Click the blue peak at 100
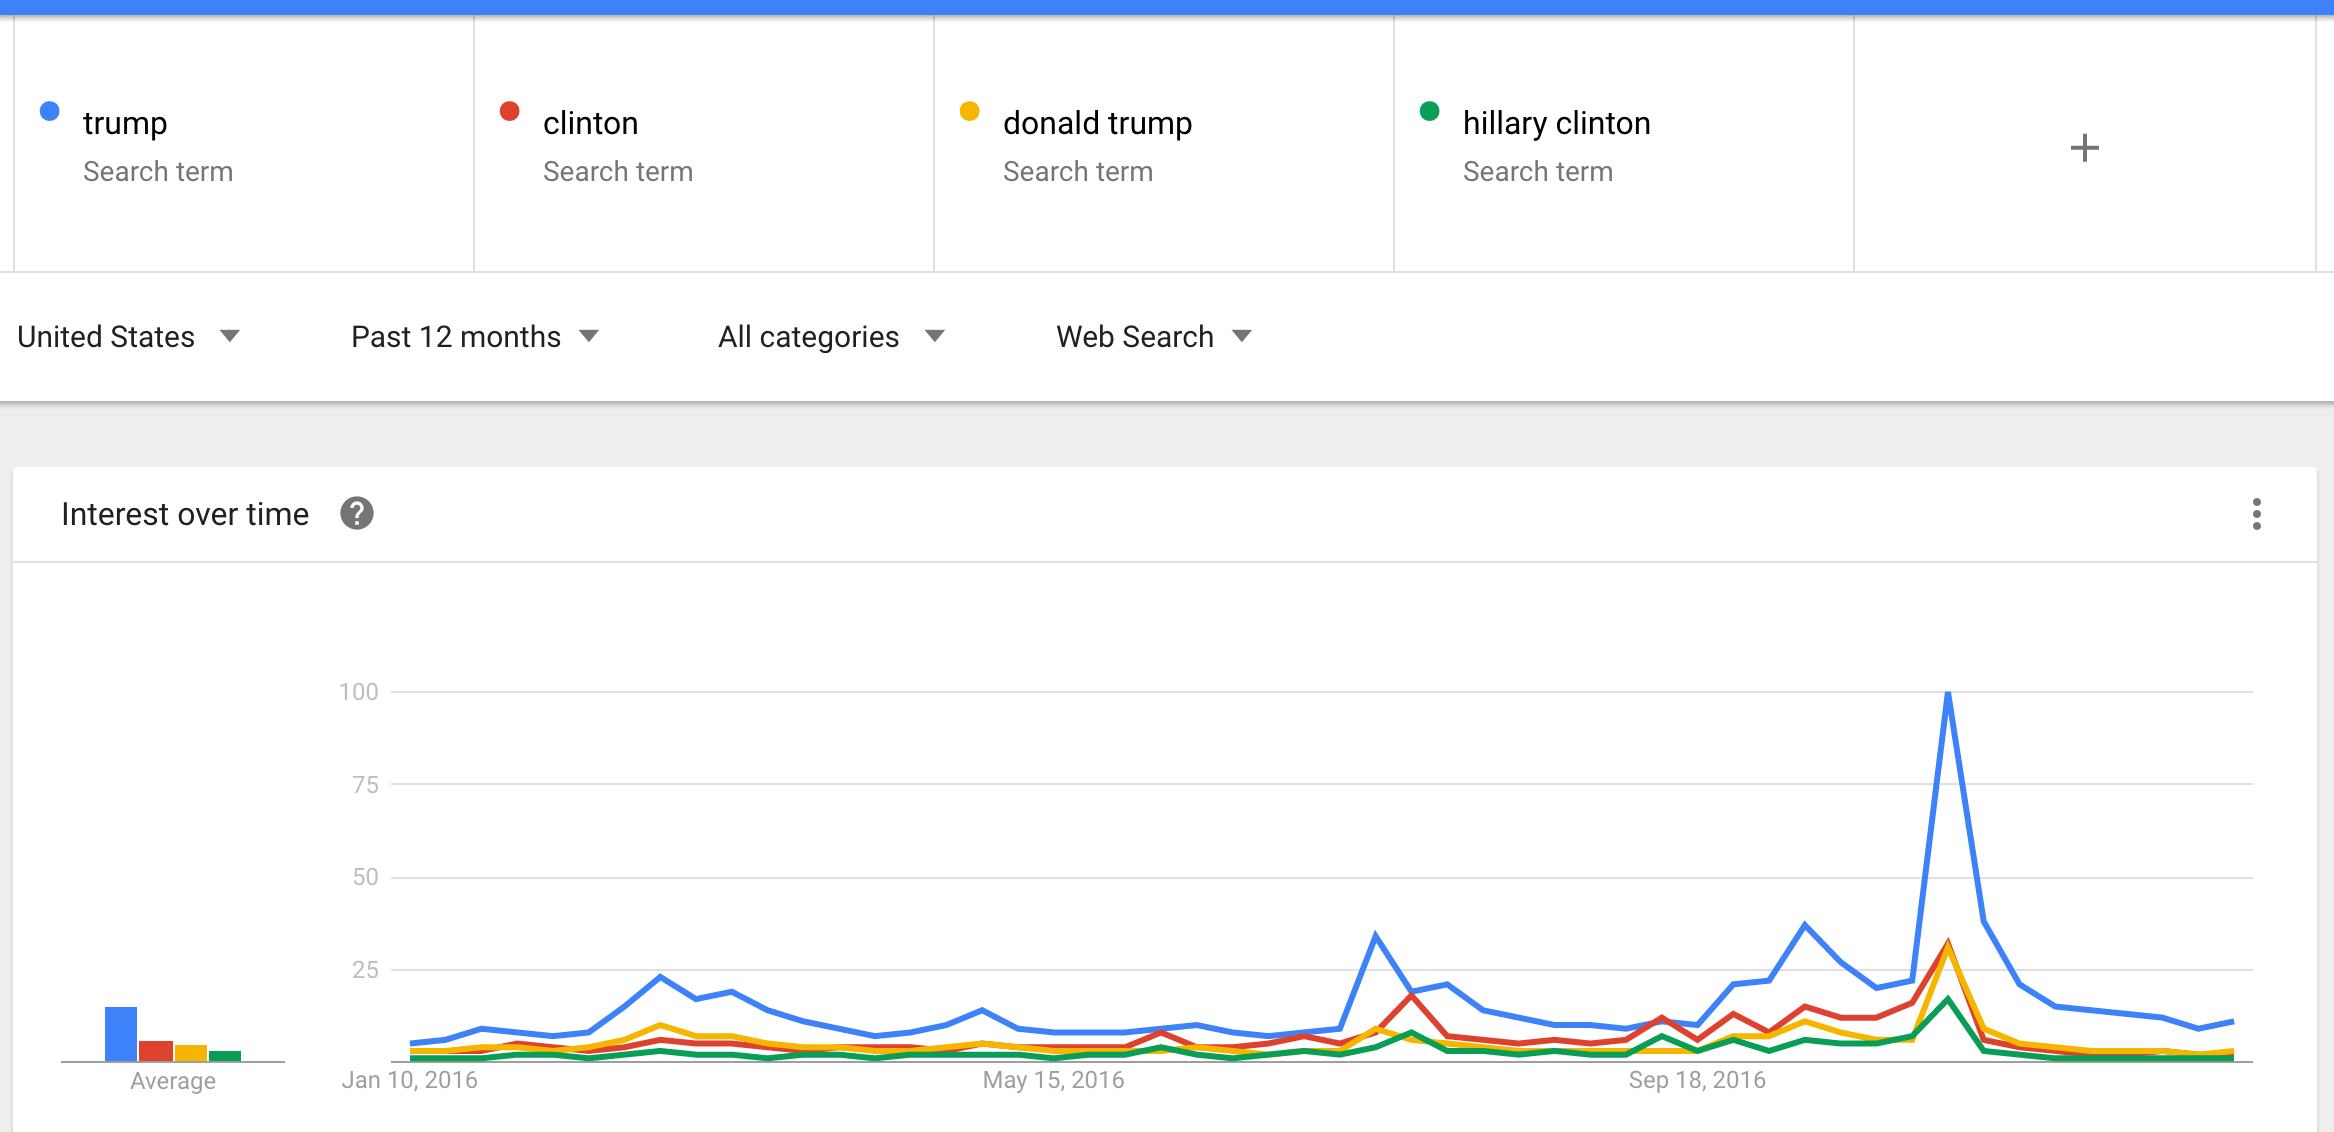The width and height of the screenshot is (2334, 1132). pos(1948,693)
